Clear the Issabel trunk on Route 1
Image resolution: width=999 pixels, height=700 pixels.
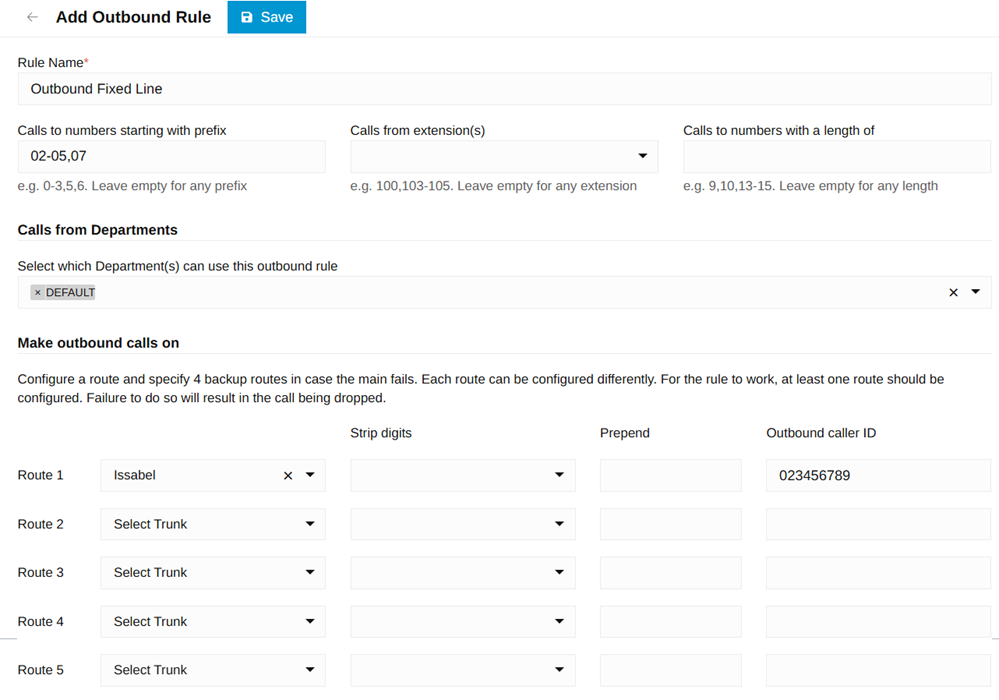pos(288,475)
